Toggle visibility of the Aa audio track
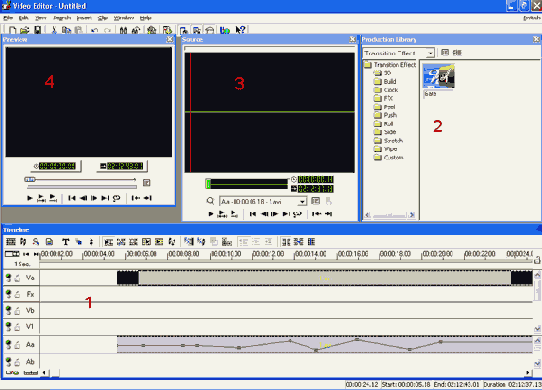Screen dimensions: 542x390 9,344
